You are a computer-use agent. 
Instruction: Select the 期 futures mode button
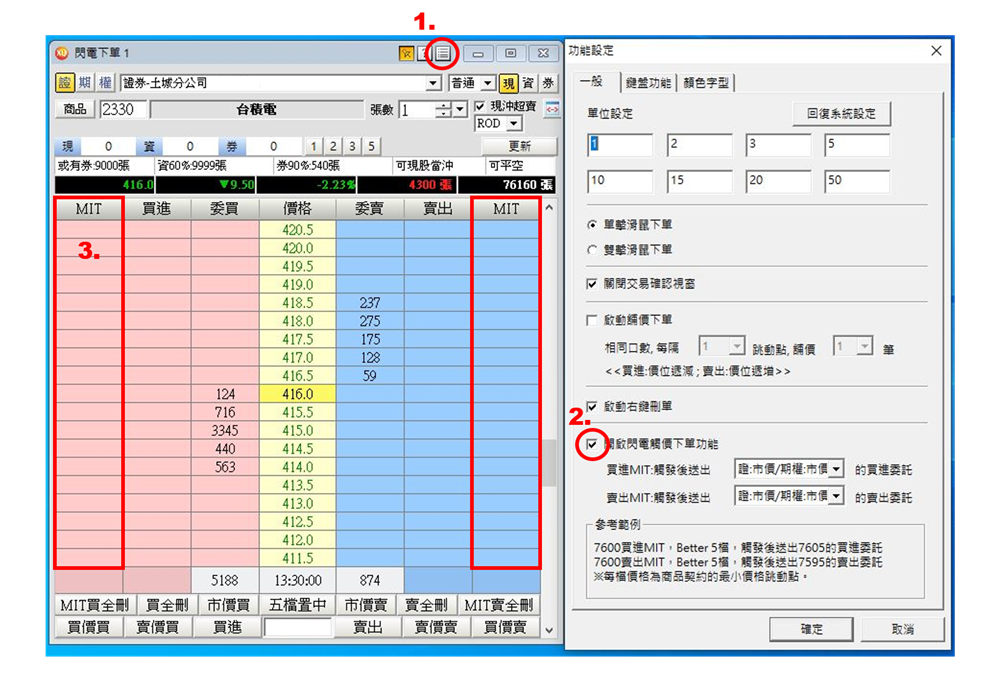click(85, 83)
